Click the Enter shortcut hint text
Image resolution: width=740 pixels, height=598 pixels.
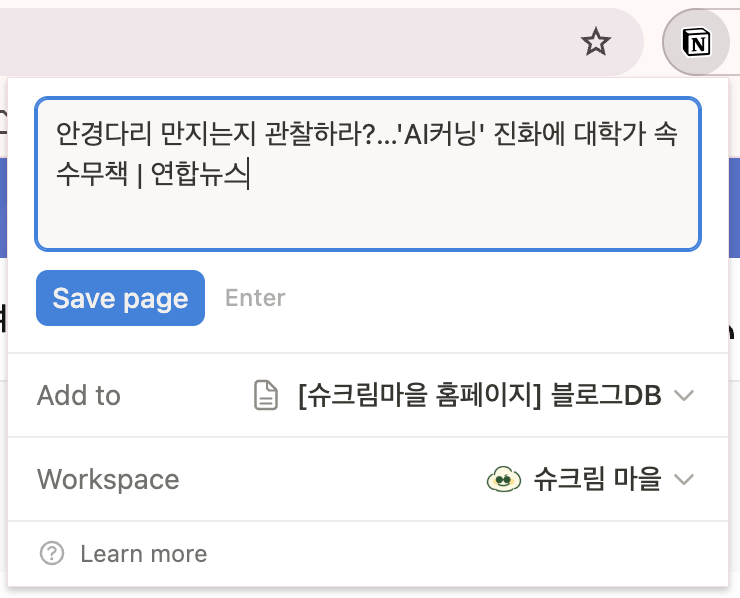tap(255, 298)
